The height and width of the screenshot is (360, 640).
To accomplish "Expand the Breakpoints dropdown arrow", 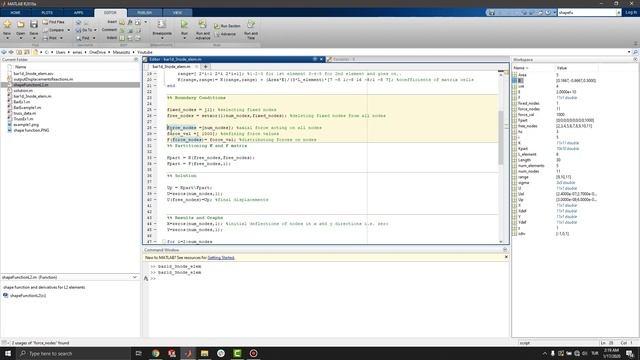I will coord(162,38).
